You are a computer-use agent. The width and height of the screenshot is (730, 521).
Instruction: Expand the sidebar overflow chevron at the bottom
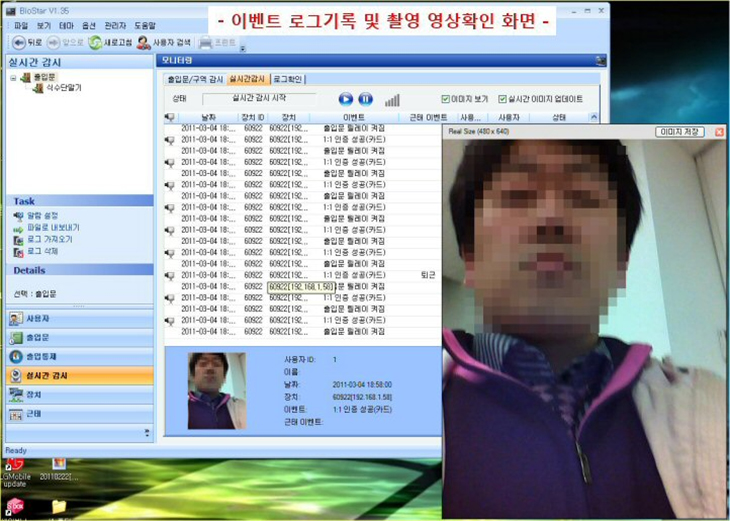click(x=147, y=432)
